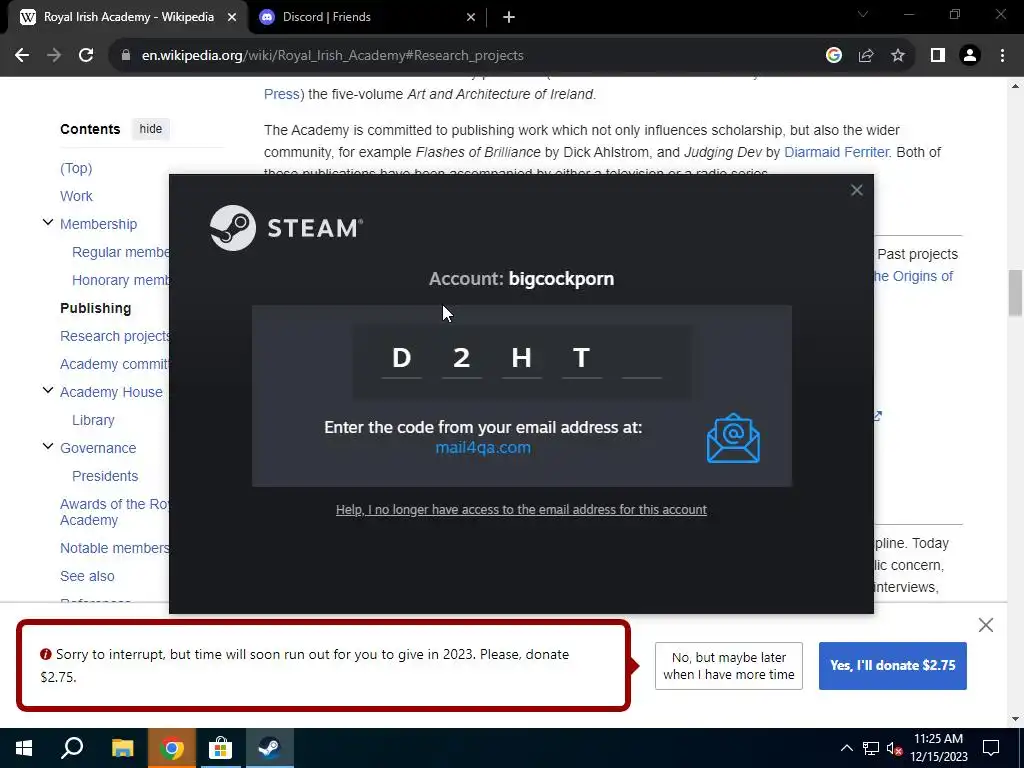Close the Steam verification dialog
The image size is (1024, 768).
pyautogui.click(x=856, y=190)
